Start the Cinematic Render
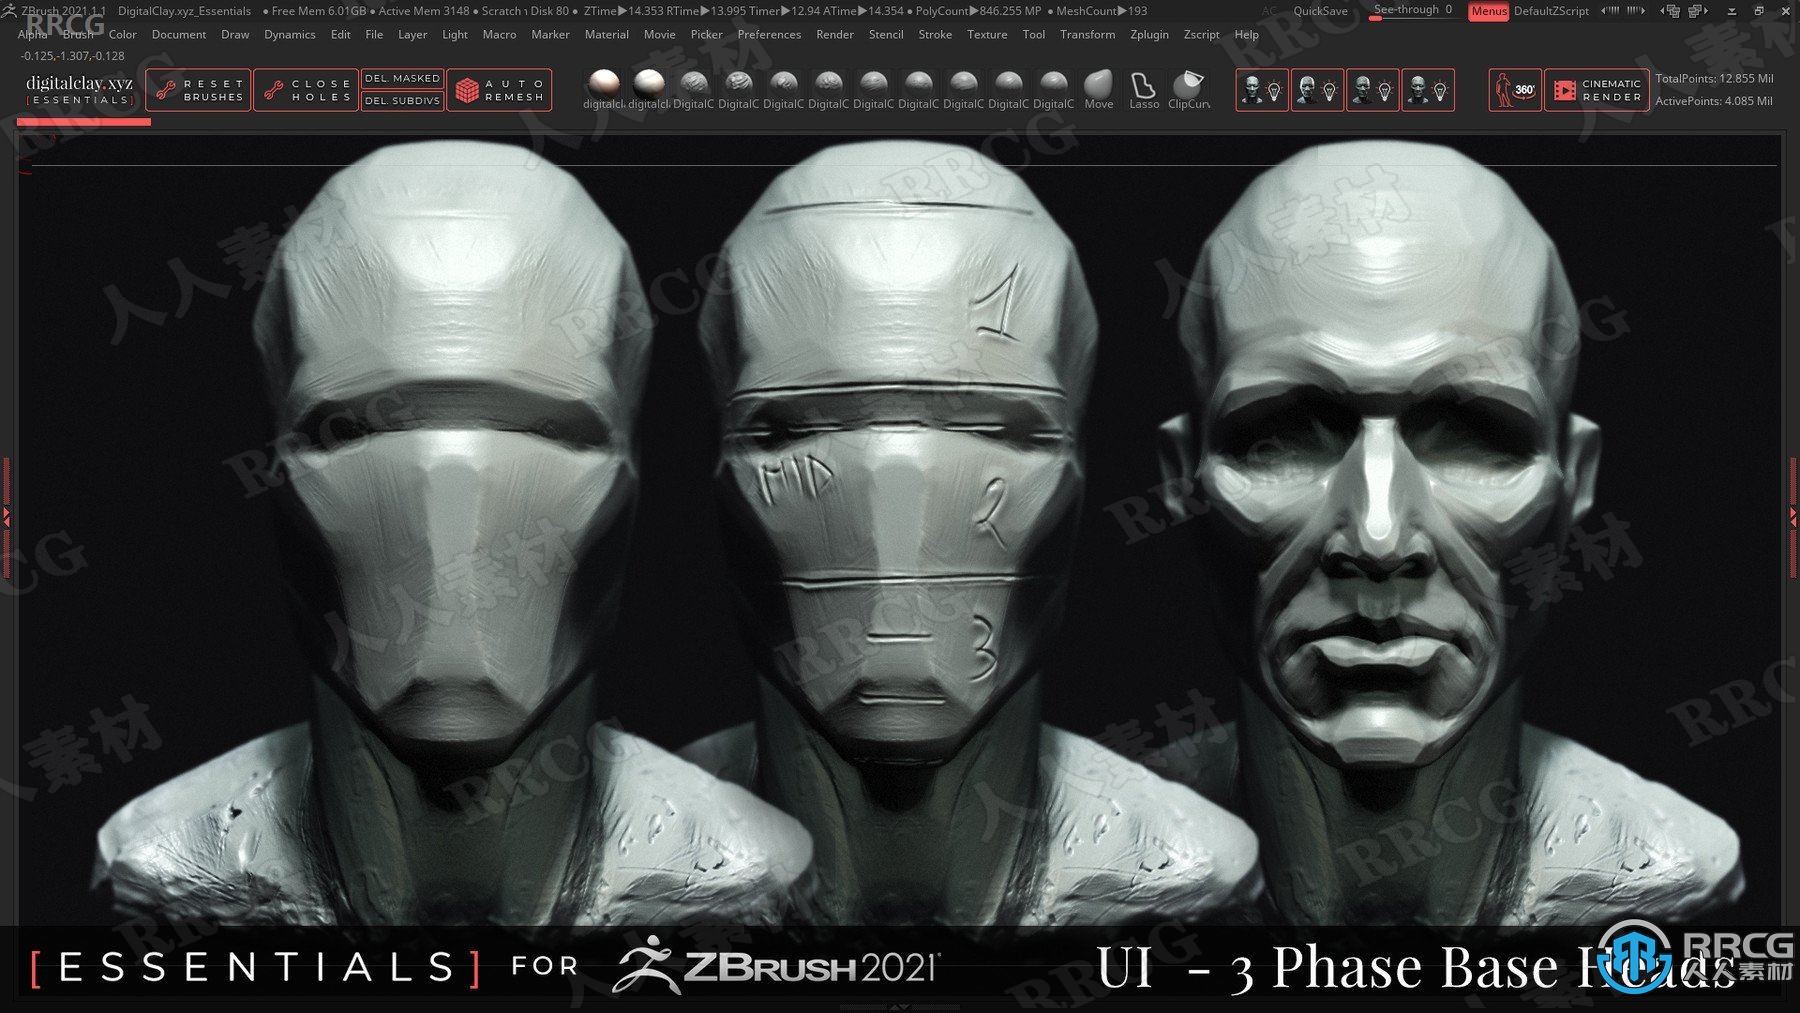 [1597, 90]
